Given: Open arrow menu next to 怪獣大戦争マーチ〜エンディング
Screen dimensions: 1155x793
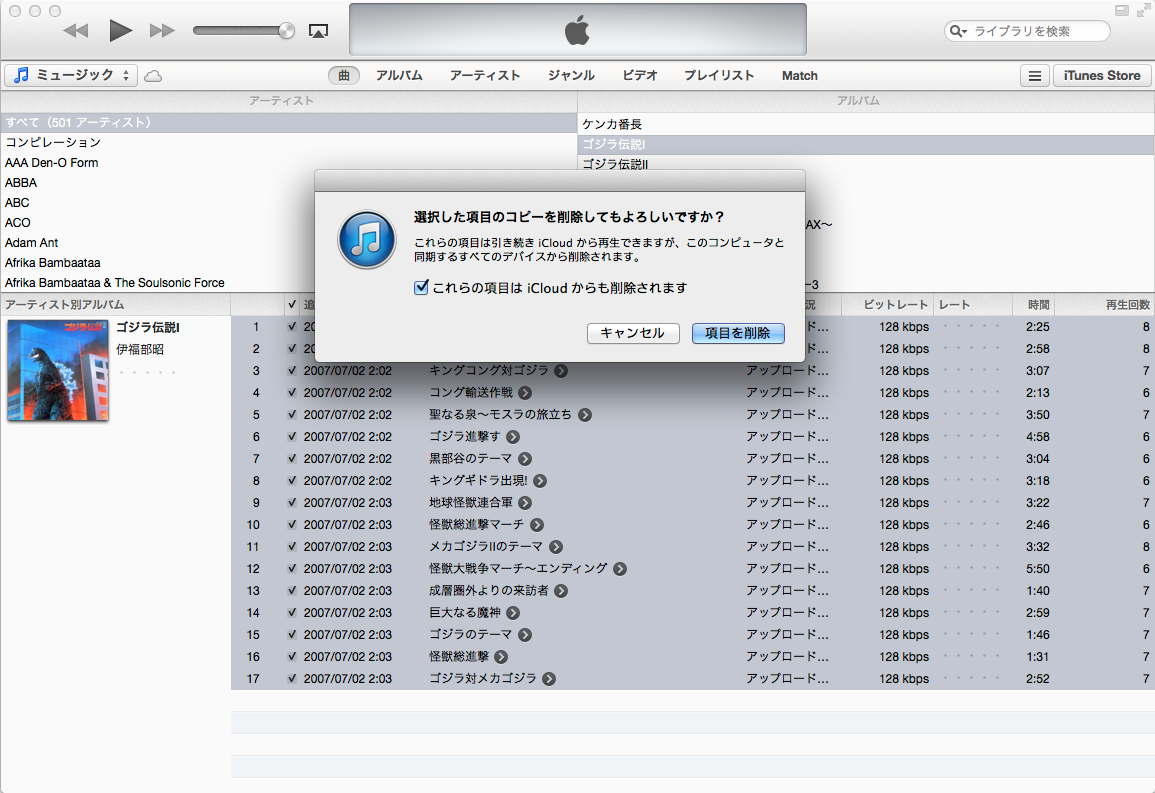Looking at the screenshot, I should (x=620, y=569).
